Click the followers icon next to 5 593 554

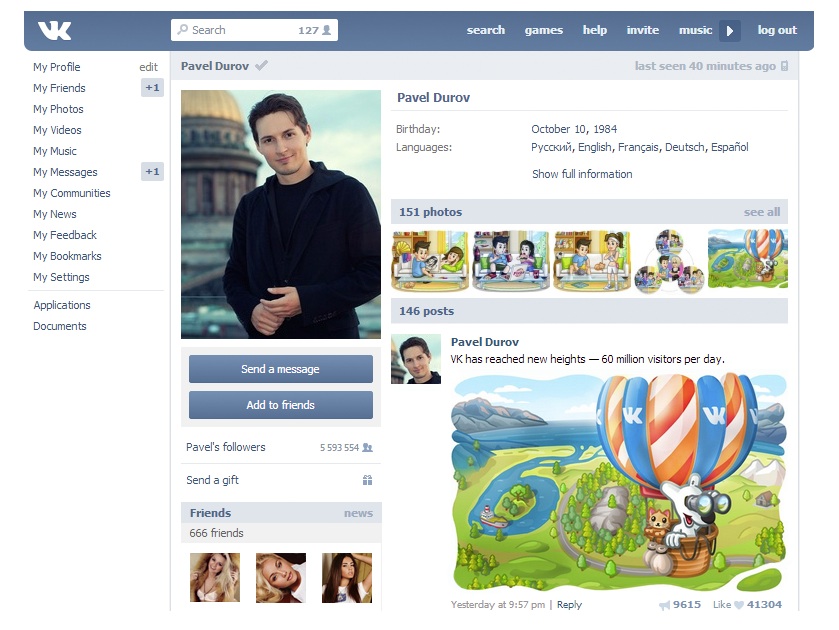coord(367,447)
